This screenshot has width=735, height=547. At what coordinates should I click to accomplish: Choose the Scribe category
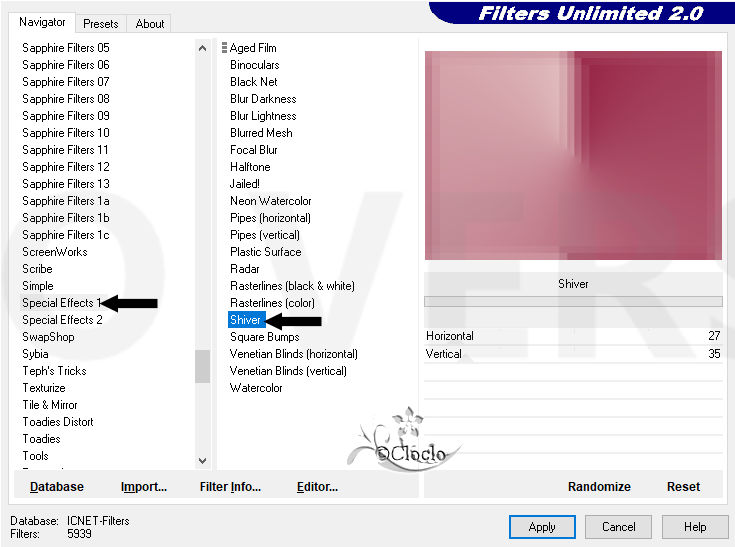coord(38,269)
